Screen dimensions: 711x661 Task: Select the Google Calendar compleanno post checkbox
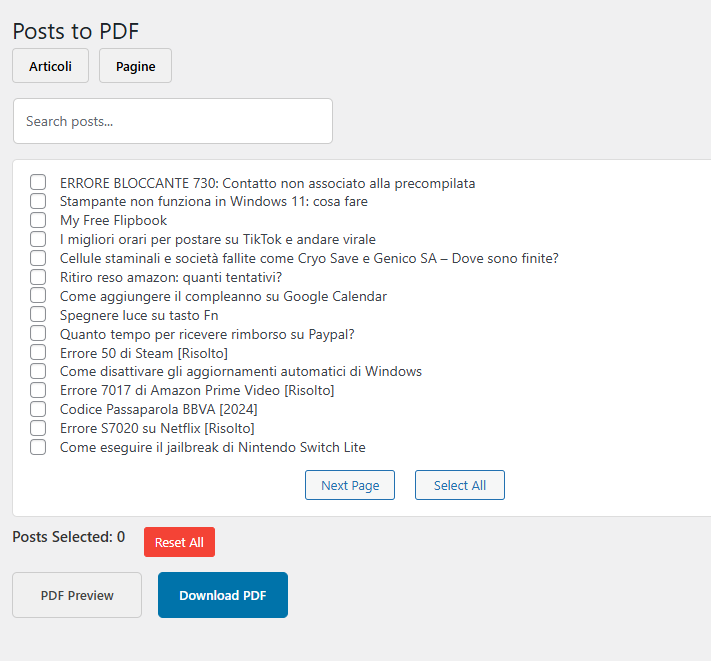[x=38, y=296]
